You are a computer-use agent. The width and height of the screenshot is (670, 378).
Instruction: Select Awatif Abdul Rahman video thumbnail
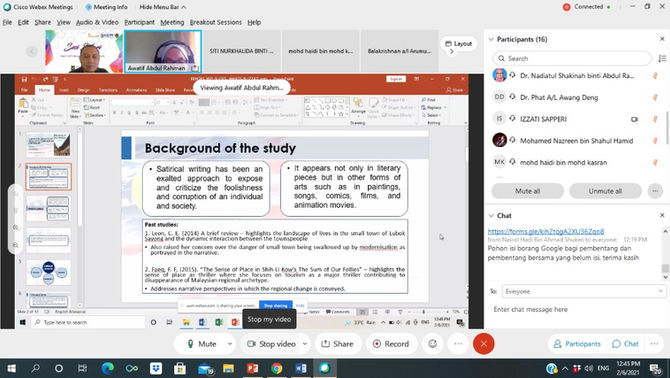[163, 51]
